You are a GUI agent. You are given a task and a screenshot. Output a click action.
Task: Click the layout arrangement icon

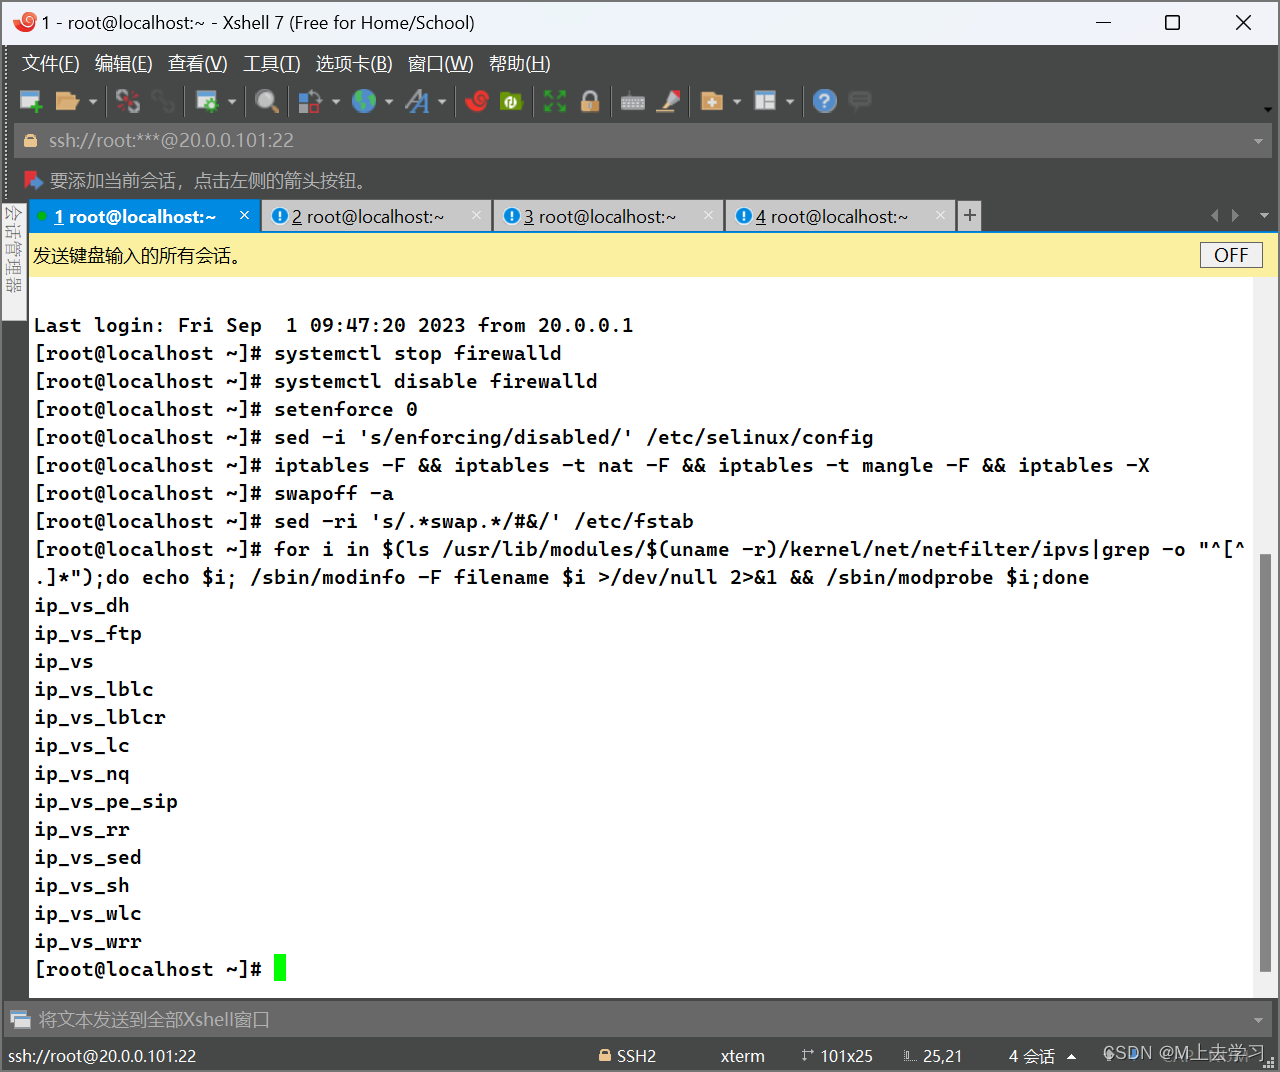(765, 101)
